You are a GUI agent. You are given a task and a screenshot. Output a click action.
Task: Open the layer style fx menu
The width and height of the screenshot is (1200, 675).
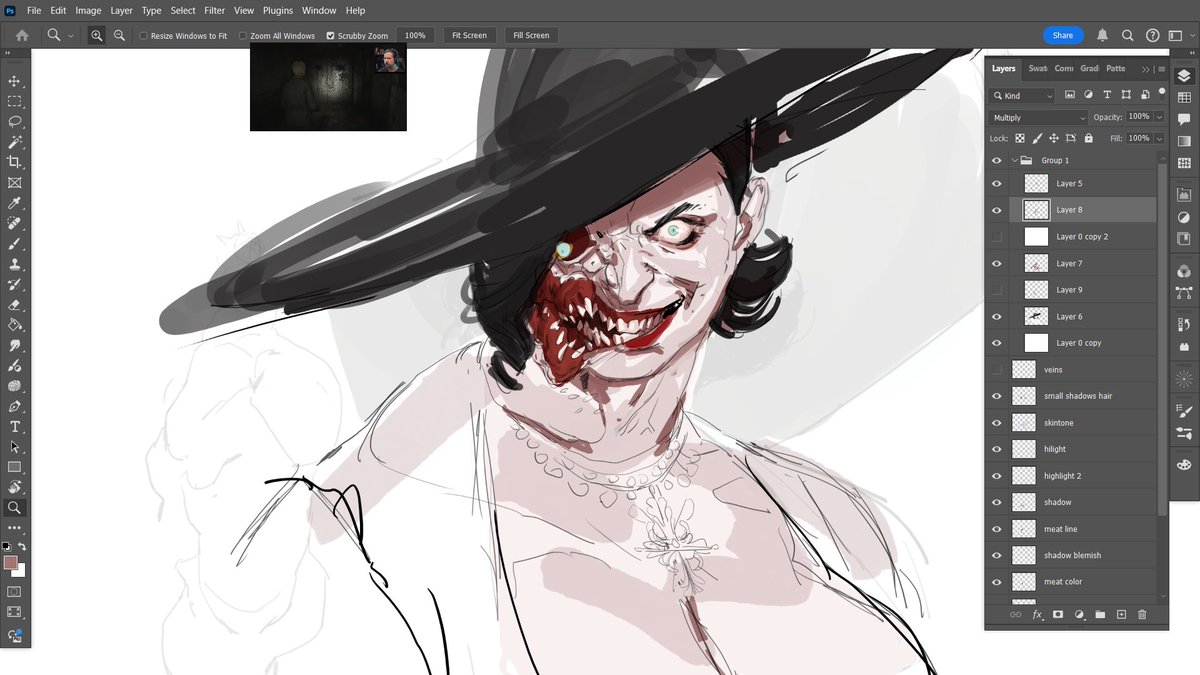[1037, 614]
